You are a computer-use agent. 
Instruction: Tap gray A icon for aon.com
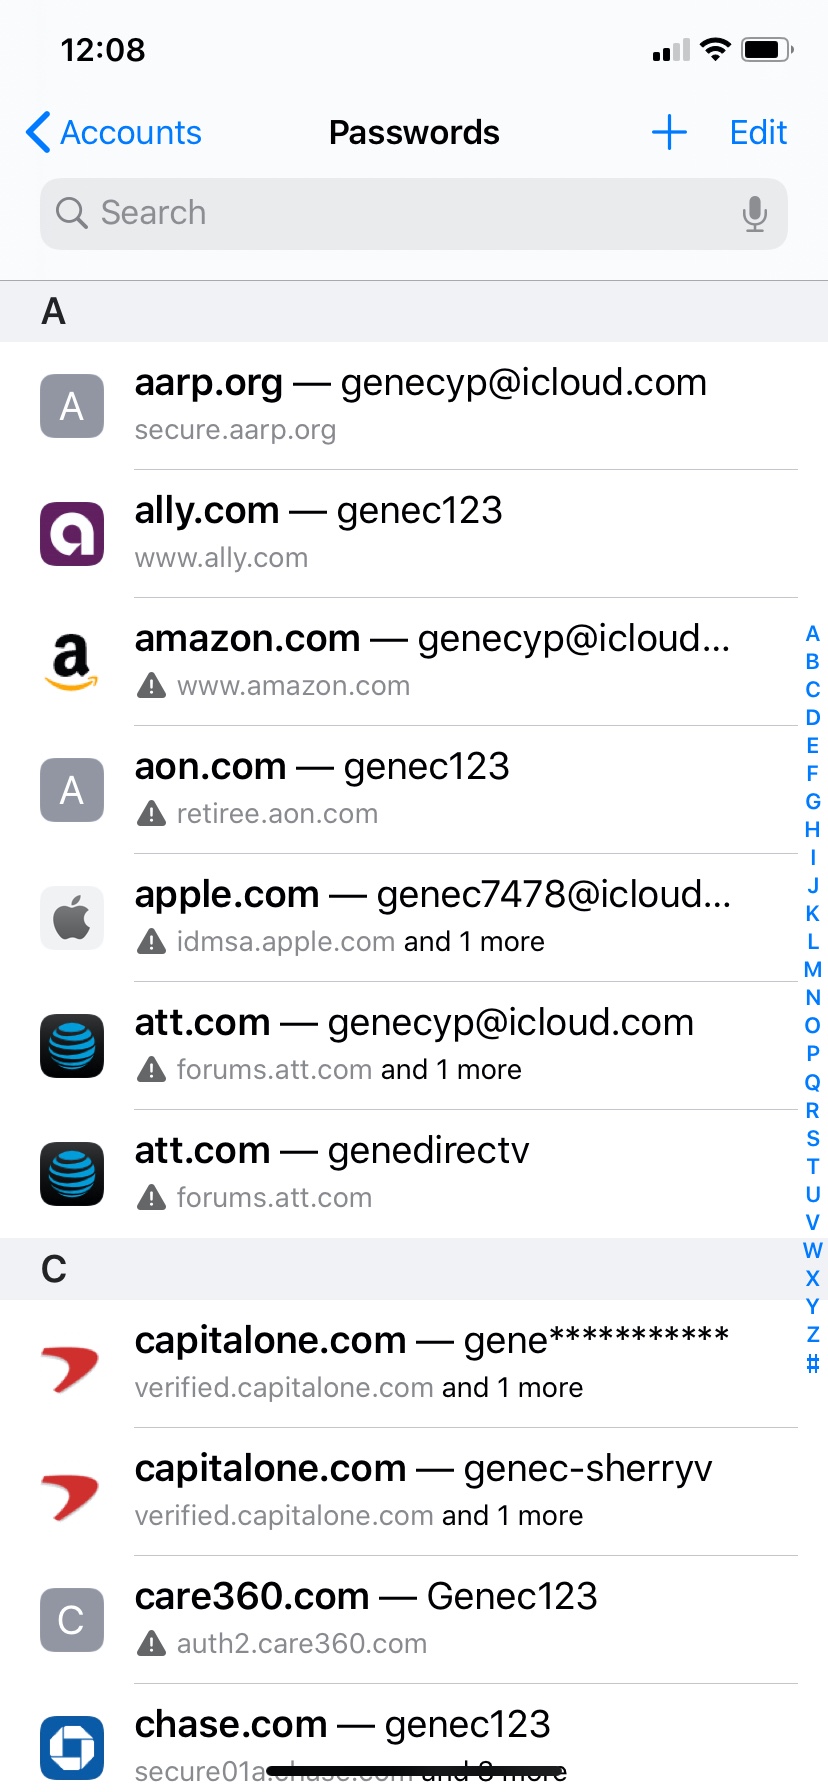click(x=72, y=790)
